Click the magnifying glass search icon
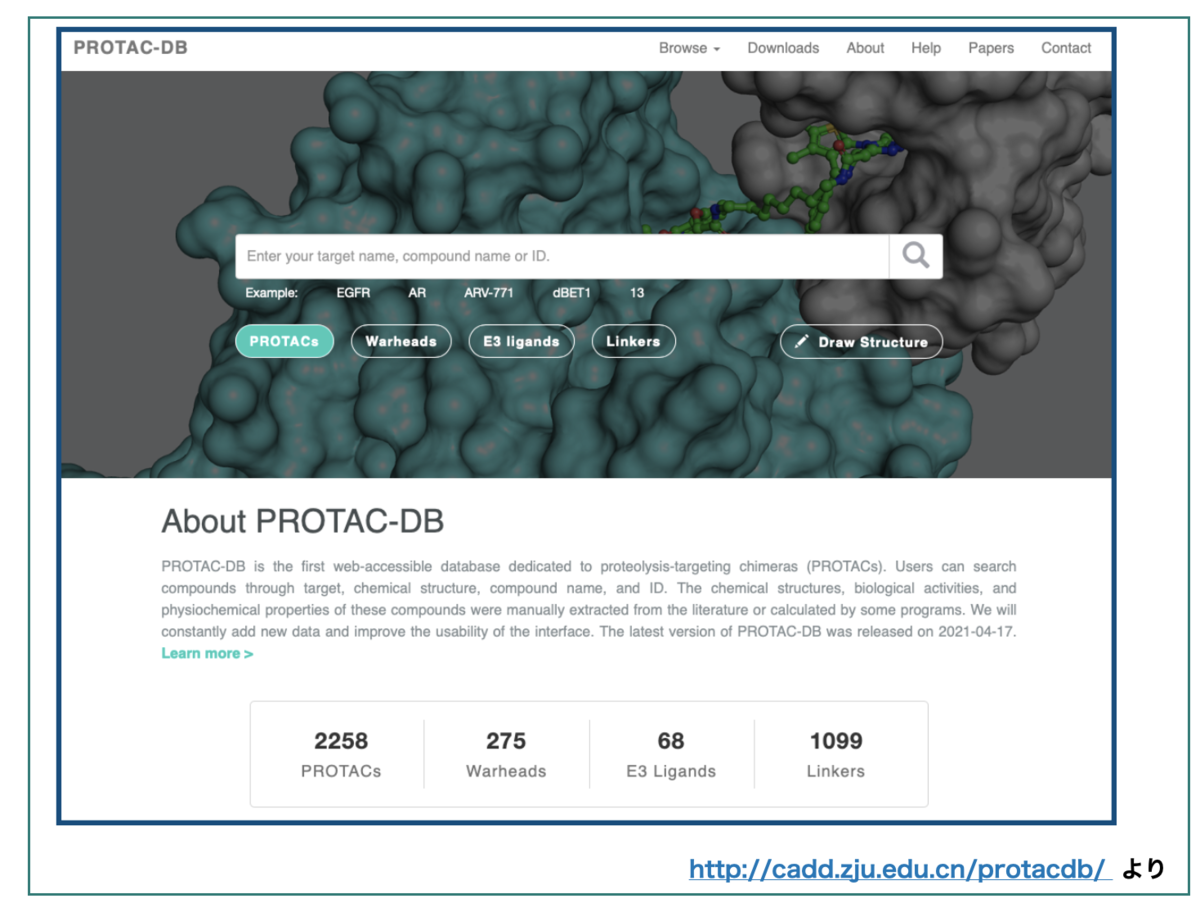Image resolution: width=1200 pixels, height=912 pixels. 915,256
